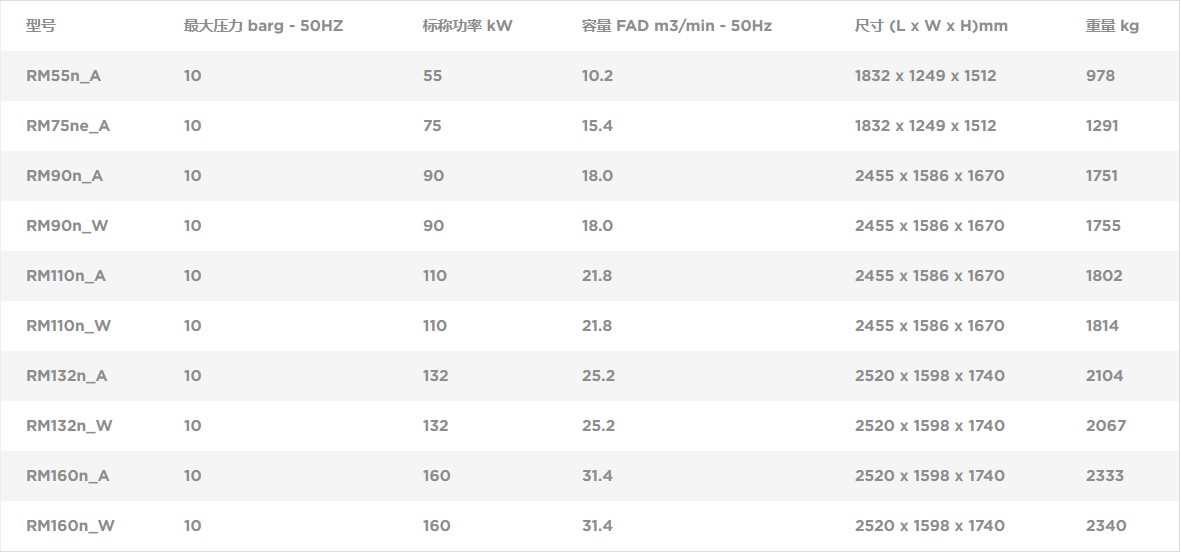
Task: Select the 15.4 capacity value
Action: 597,126
